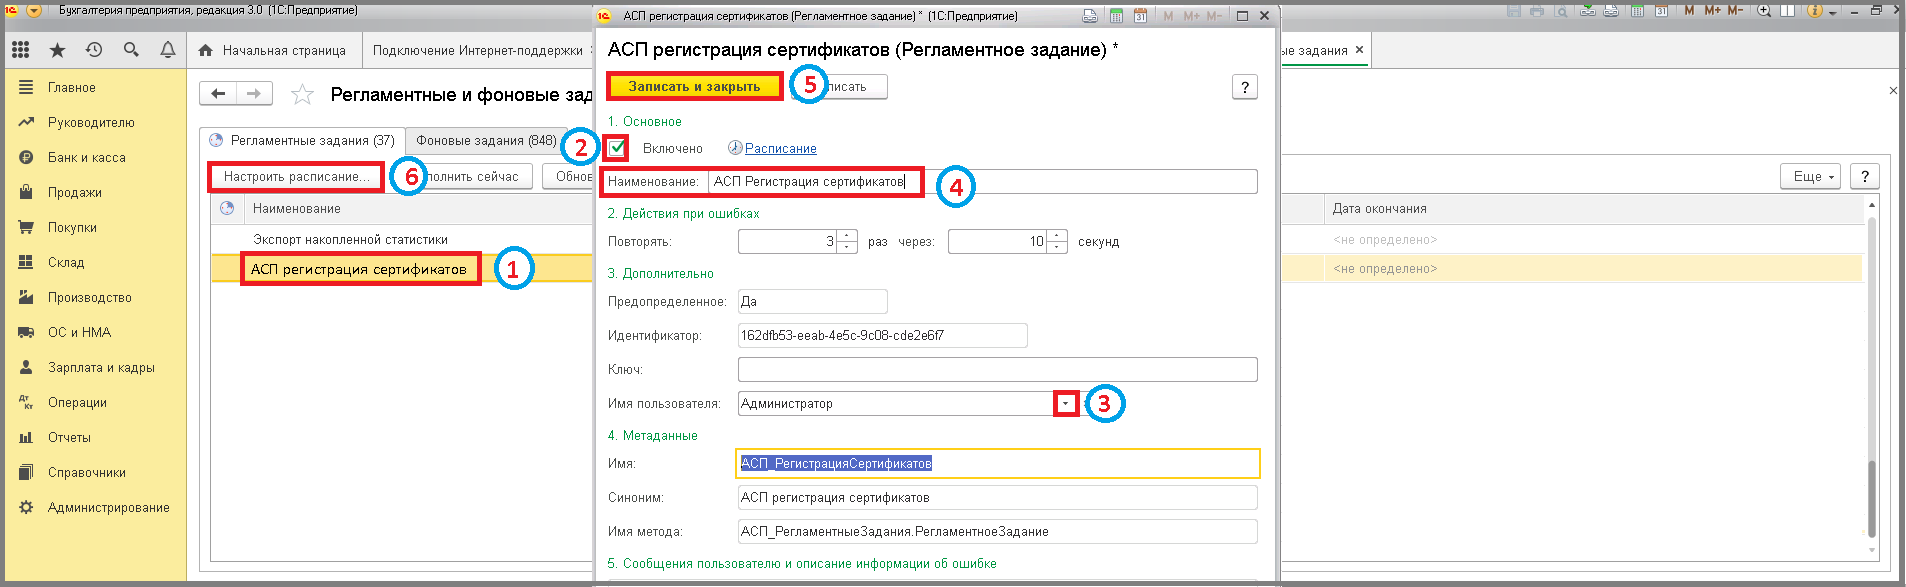The width and height of the screenshot is (1906, 587).
Task: Select the Фоновые задания (848) tab
Action: pos(486,141)
